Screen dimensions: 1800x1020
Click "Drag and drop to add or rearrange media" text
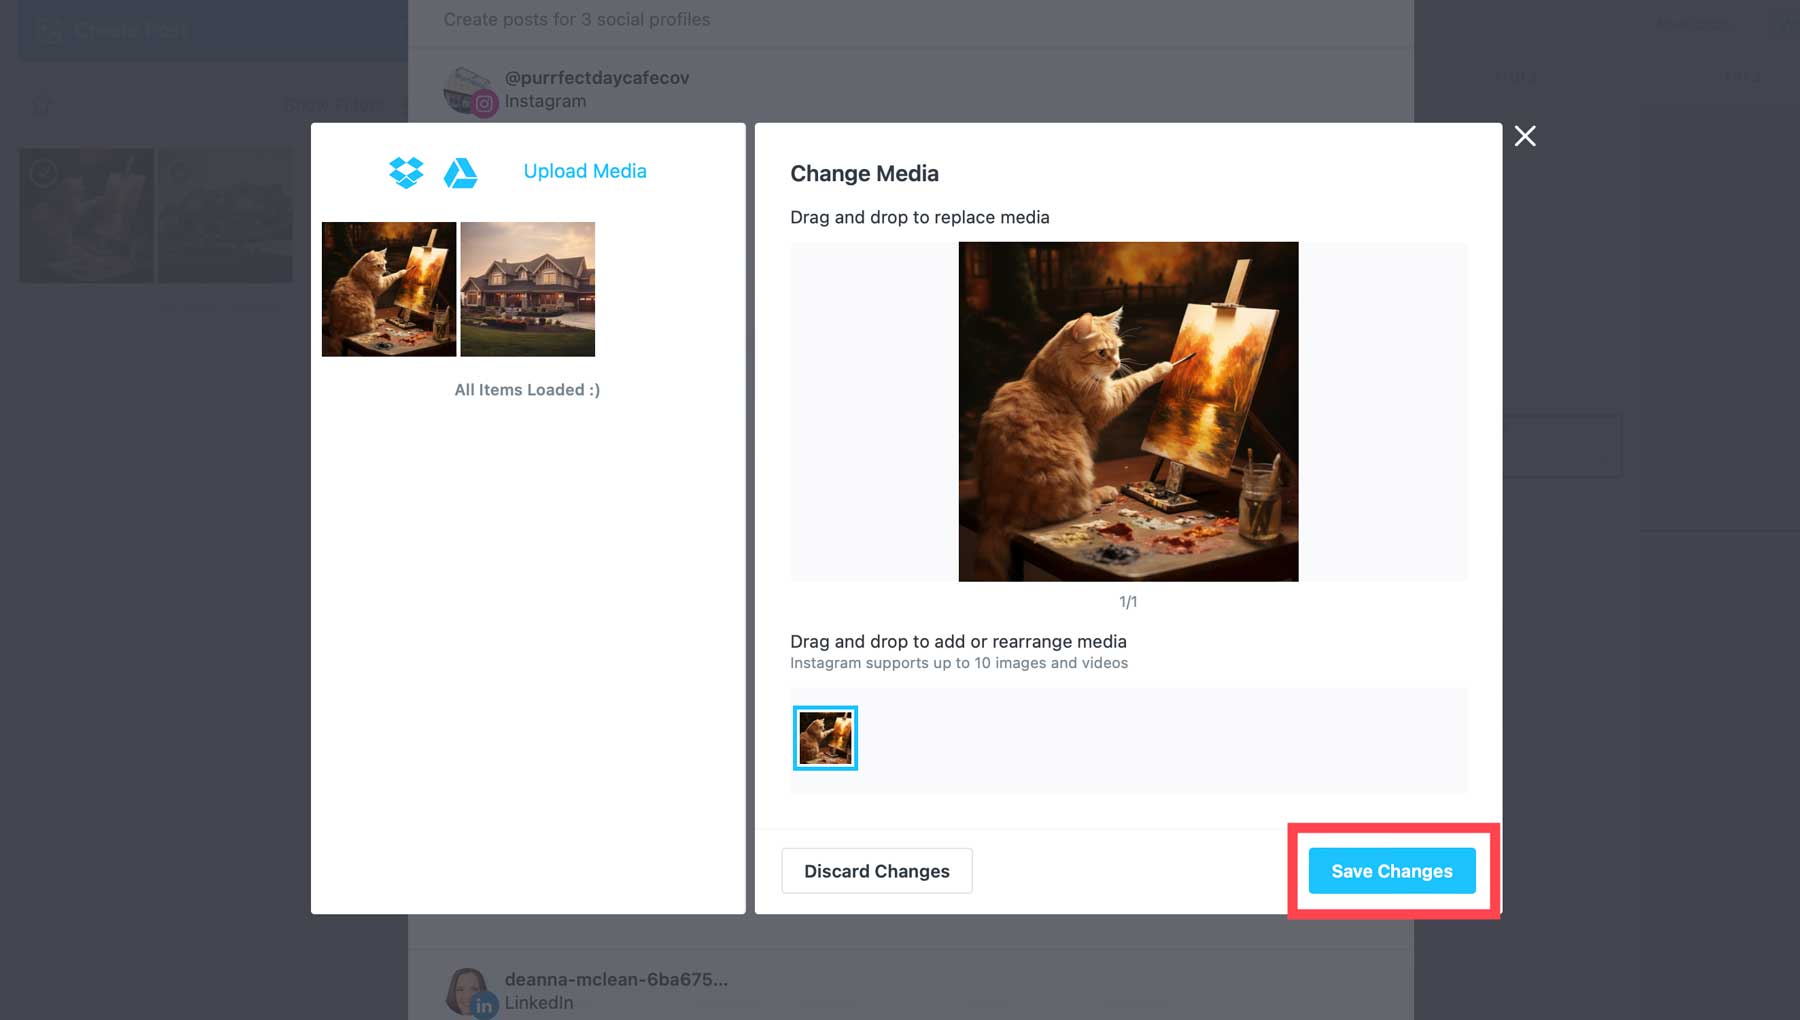coord(958,642)
